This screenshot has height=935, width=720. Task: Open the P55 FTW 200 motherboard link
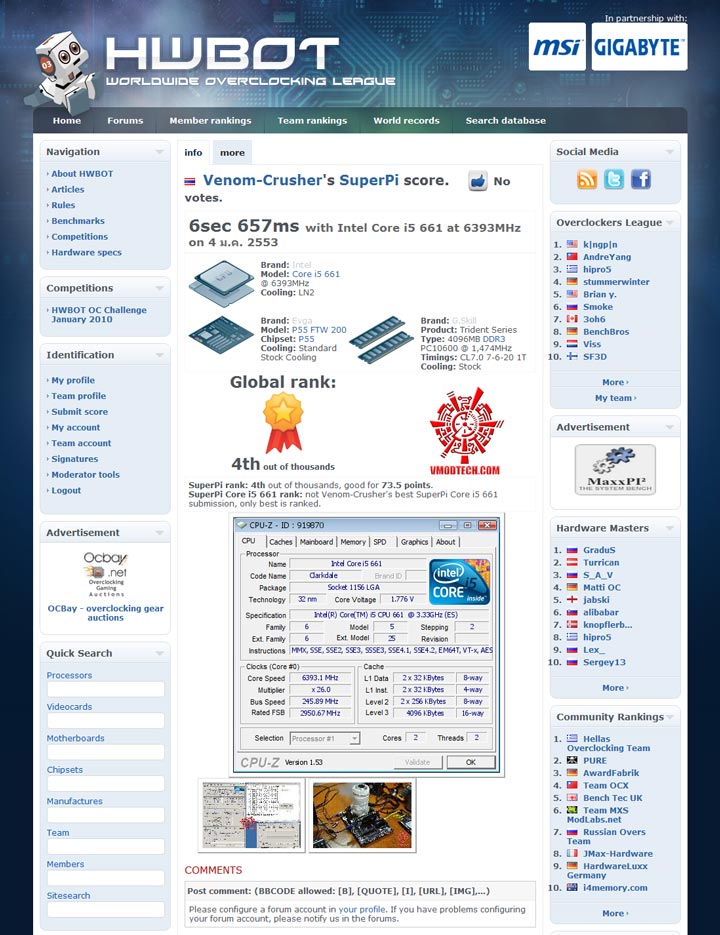[x=319, y=330]
